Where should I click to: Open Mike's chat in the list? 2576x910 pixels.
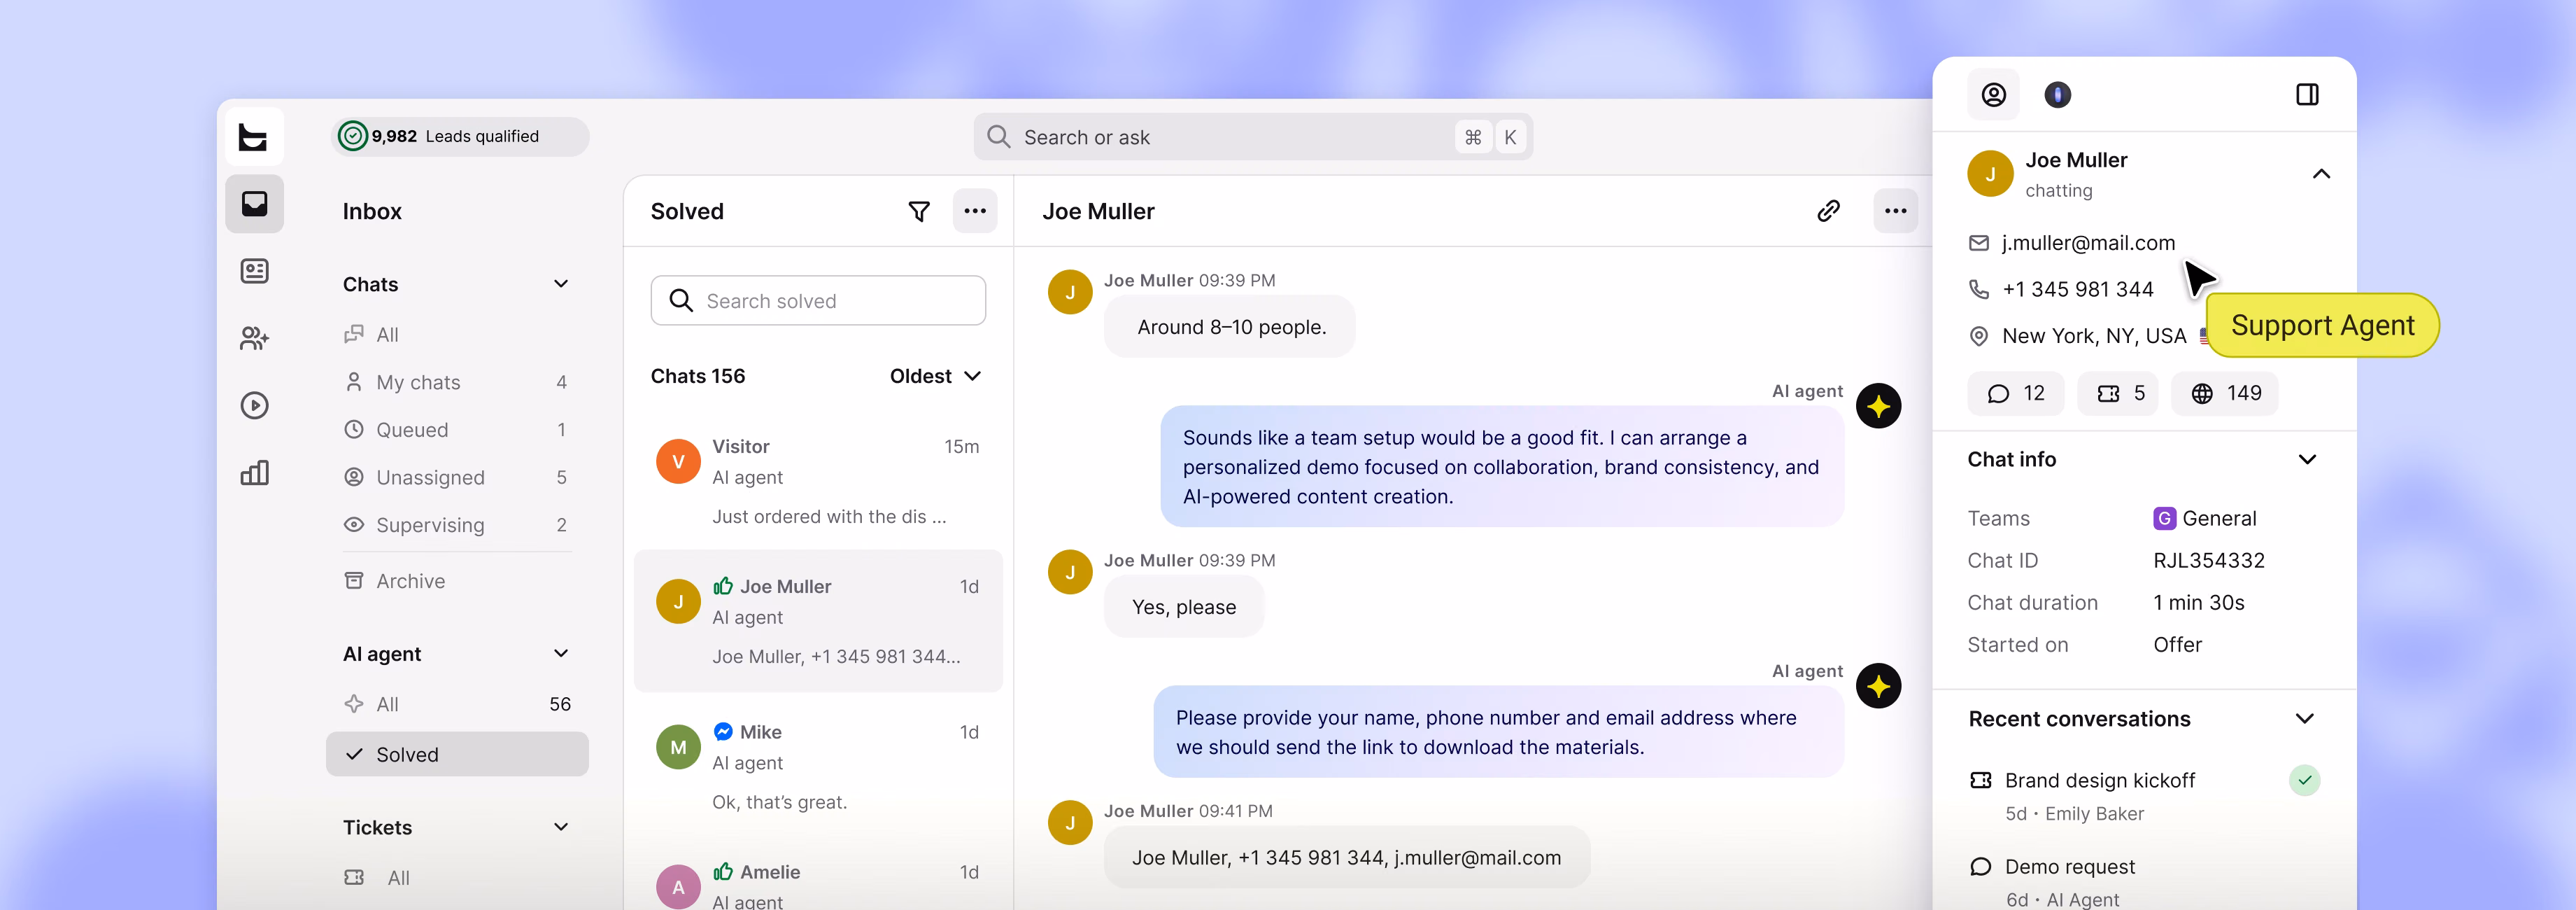818,767
